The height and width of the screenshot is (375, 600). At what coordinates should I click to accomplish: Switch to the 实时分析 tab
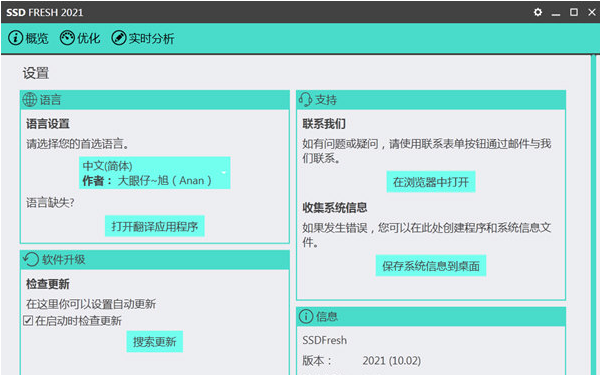[x=143, y=38]
